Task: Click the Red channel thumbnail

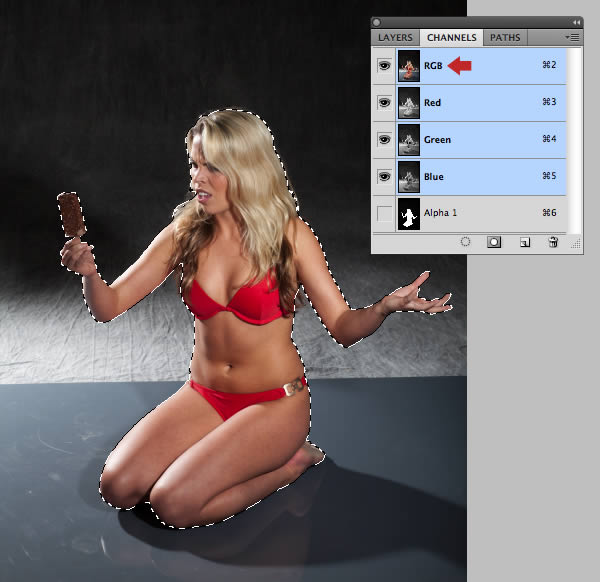Action: (409, 103)
